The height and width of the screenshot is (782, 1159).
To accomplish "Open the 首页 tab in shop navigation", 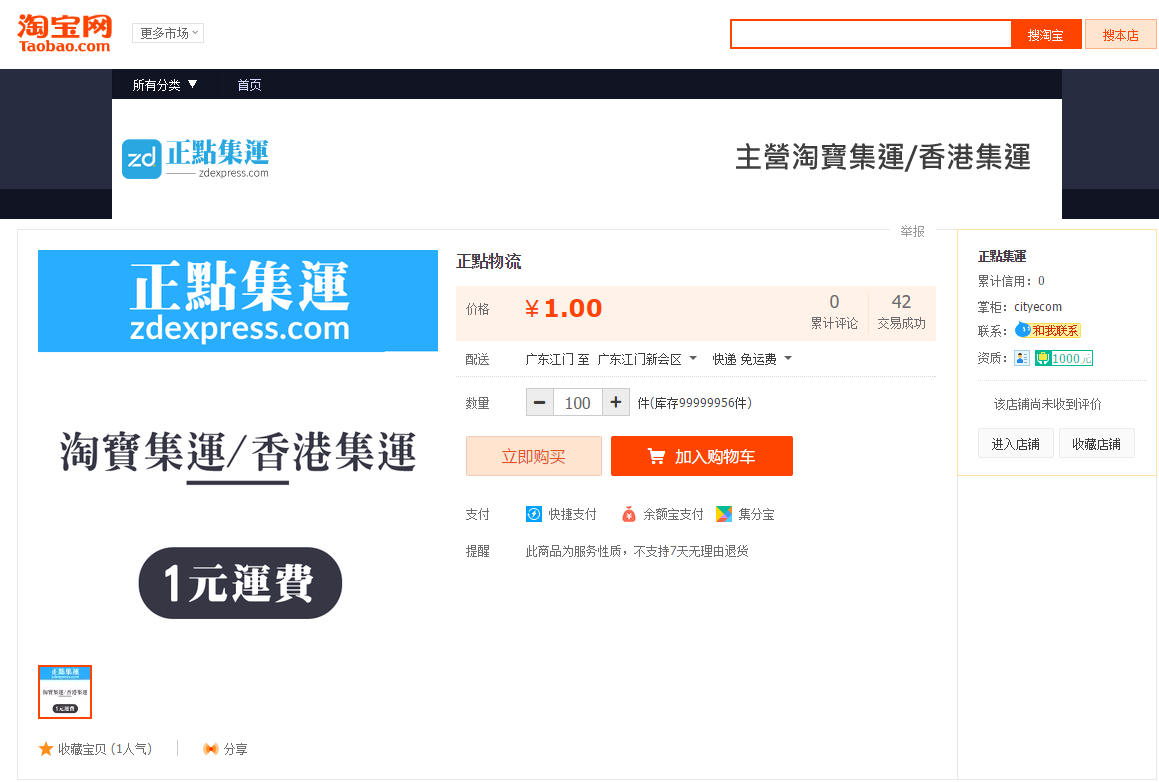I will 249,85.
